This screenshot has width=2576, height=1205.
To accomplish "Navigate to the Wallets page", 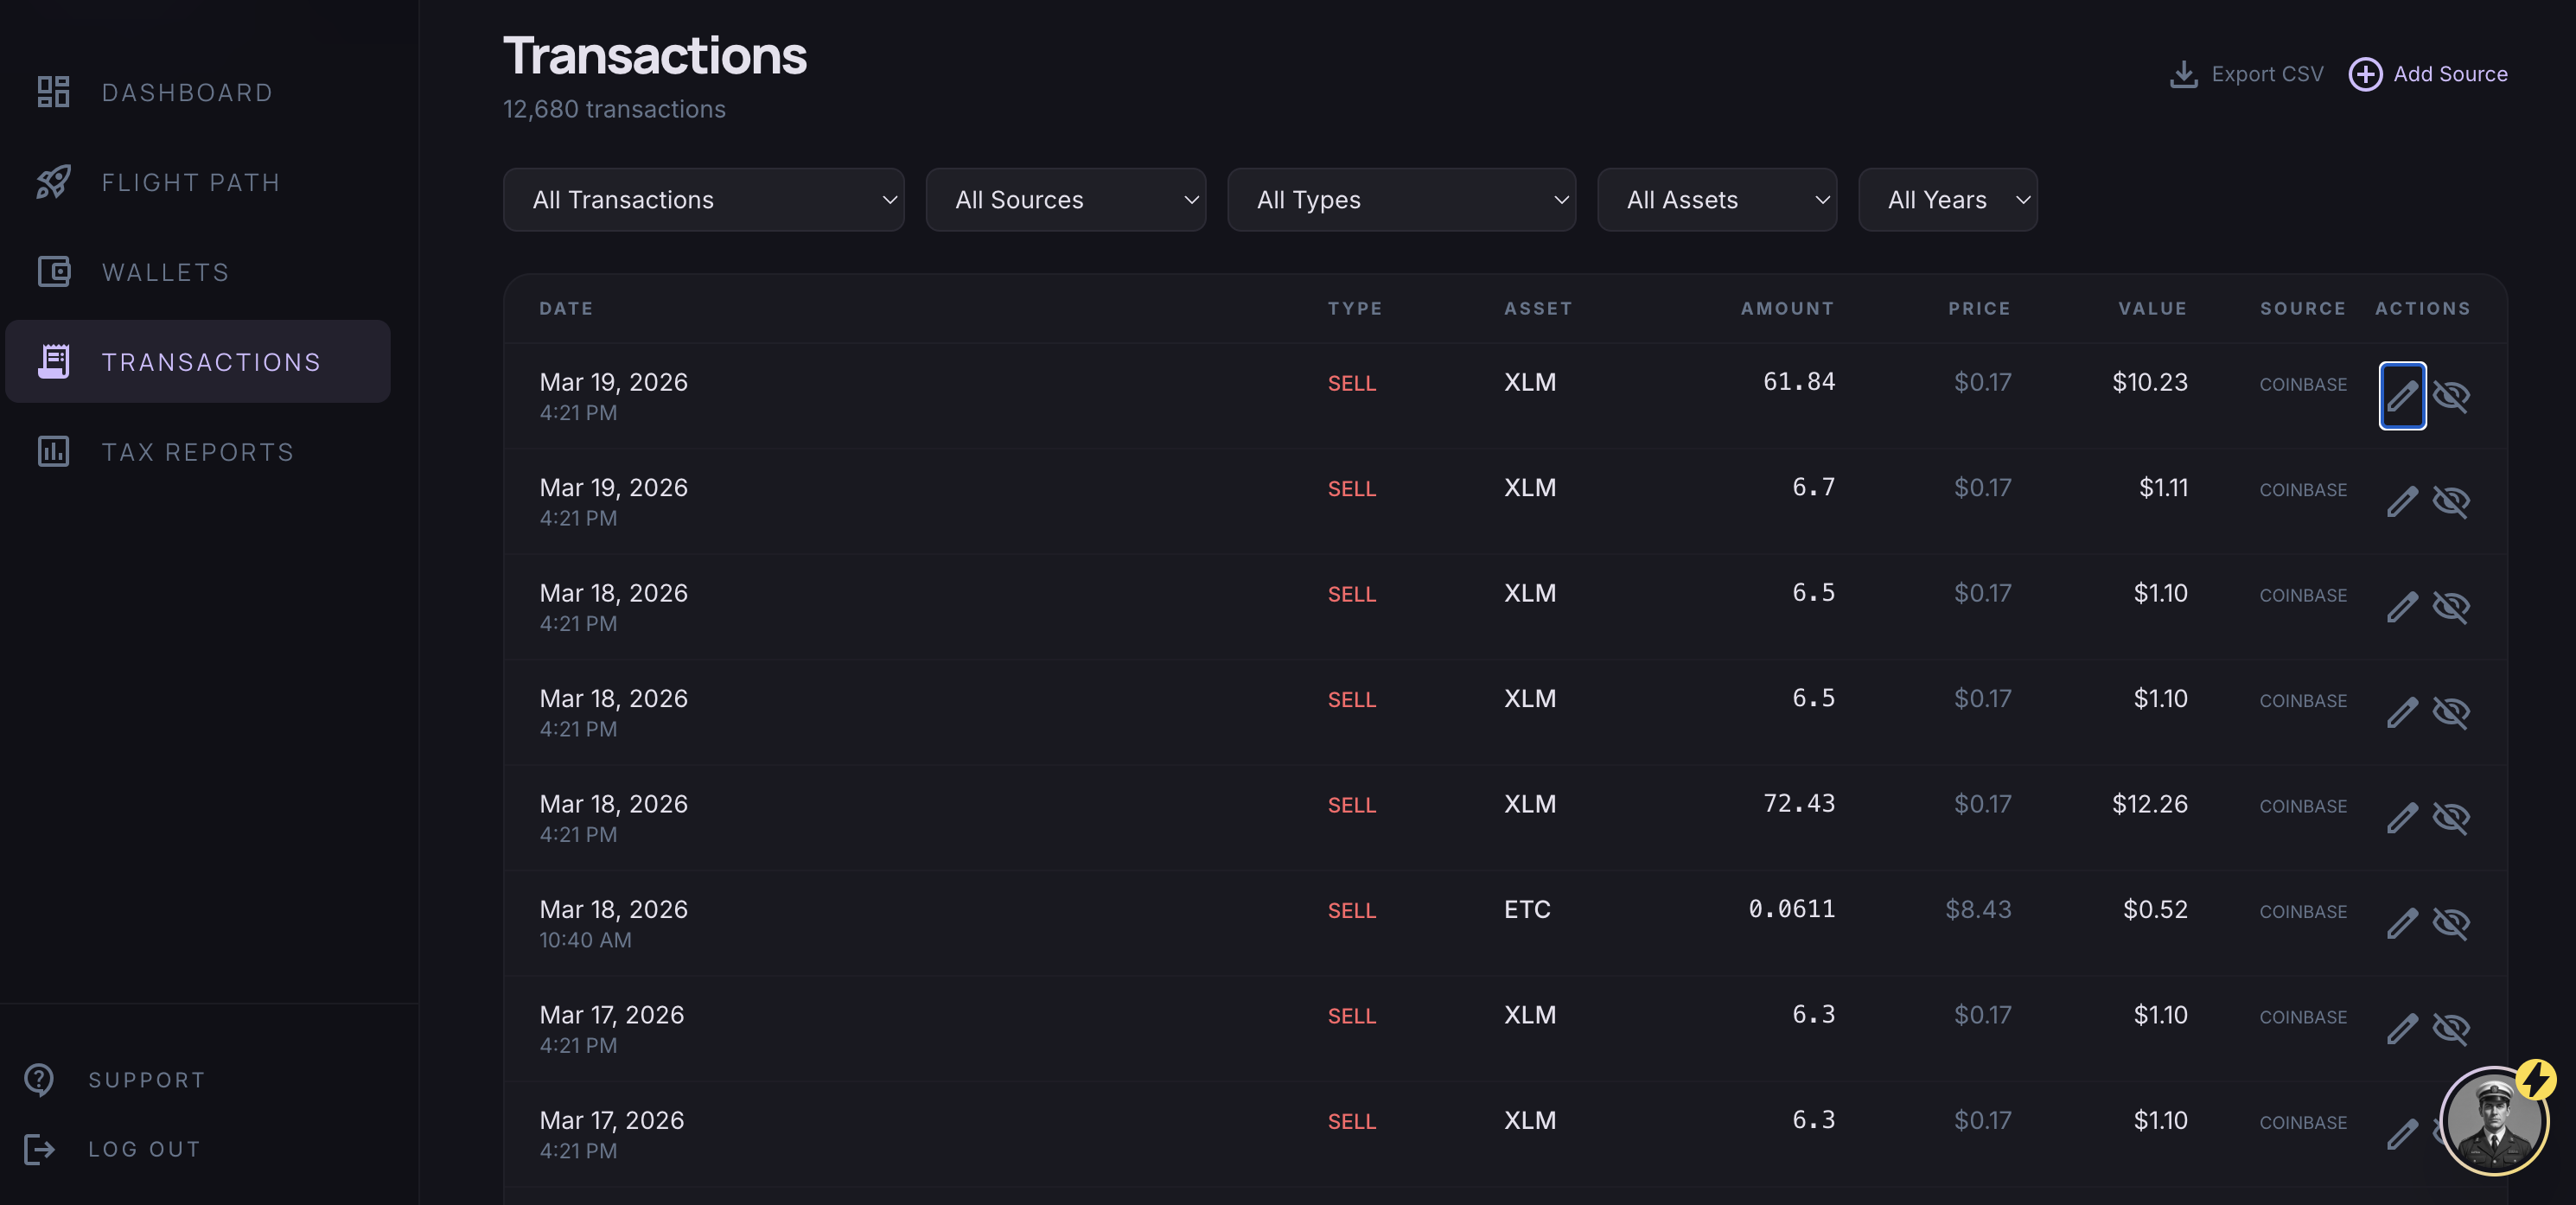I will pyautogui.click(x=164, y=271).
